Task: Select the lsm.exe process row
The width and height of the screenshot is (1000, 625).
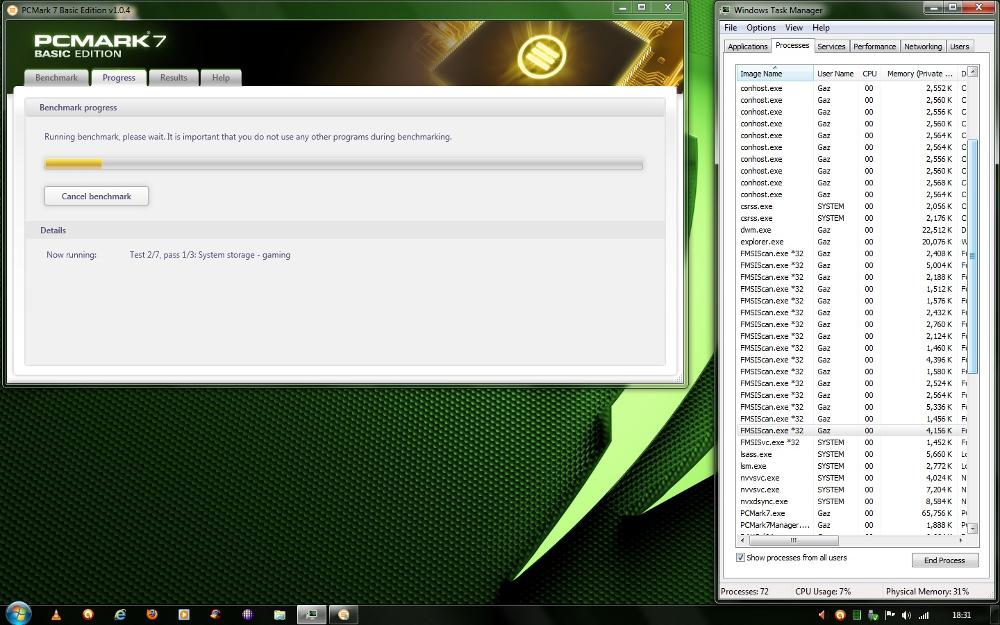Action: click(851, 466)
